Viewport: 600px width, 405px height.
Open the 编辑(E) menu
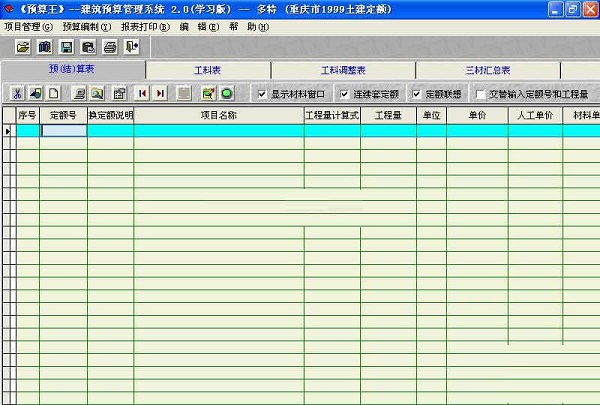click(199, 27)
